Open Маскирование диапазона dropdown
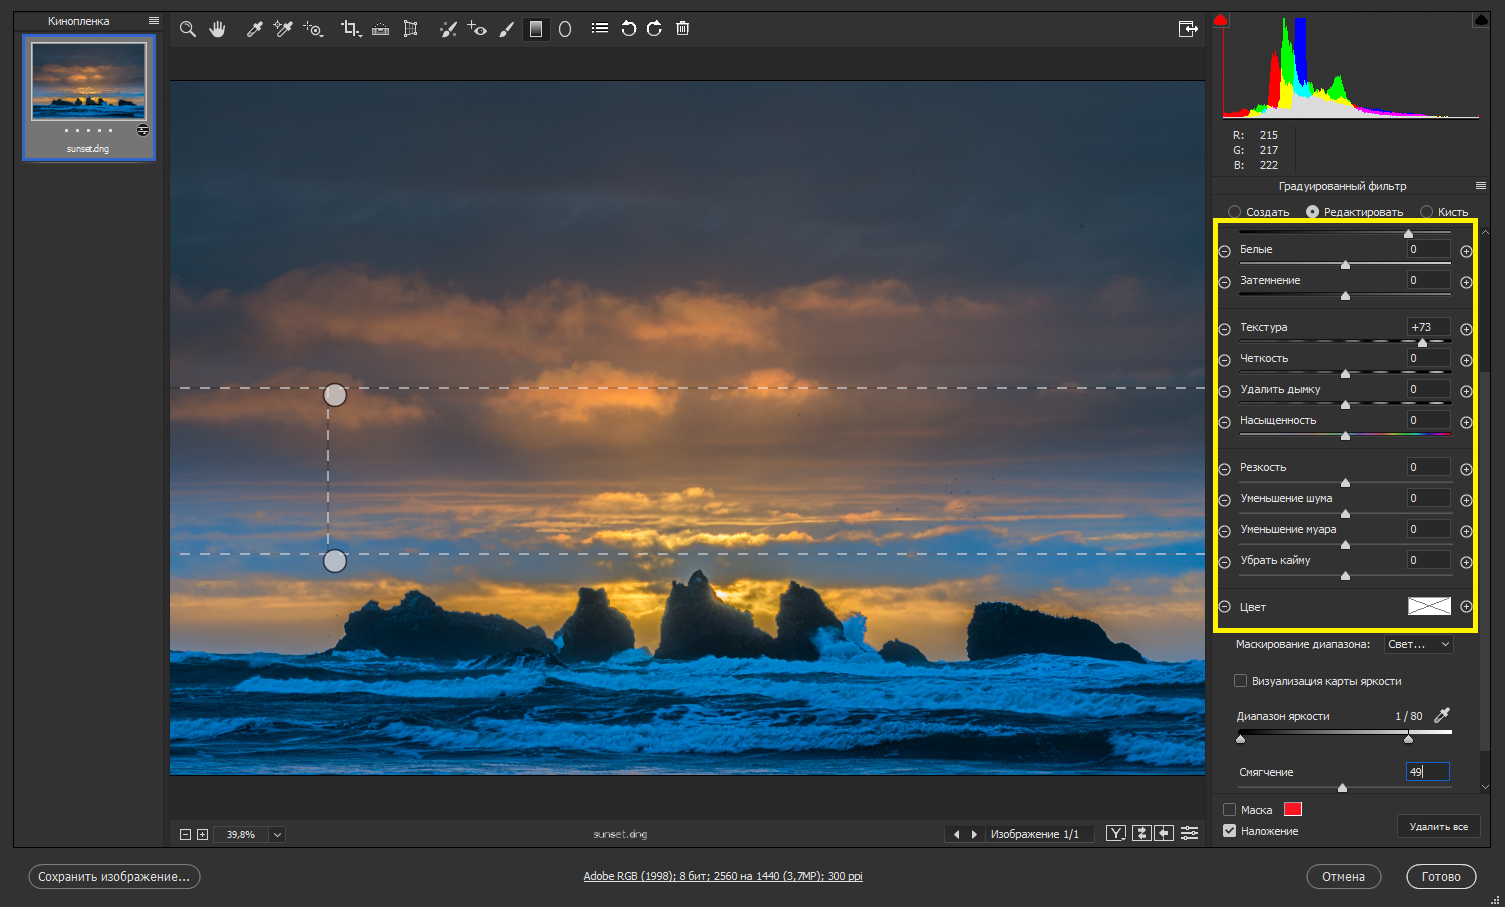The width and height of the screenshot is (1505, 907). pyautogui.click(x=1418, y=645)
